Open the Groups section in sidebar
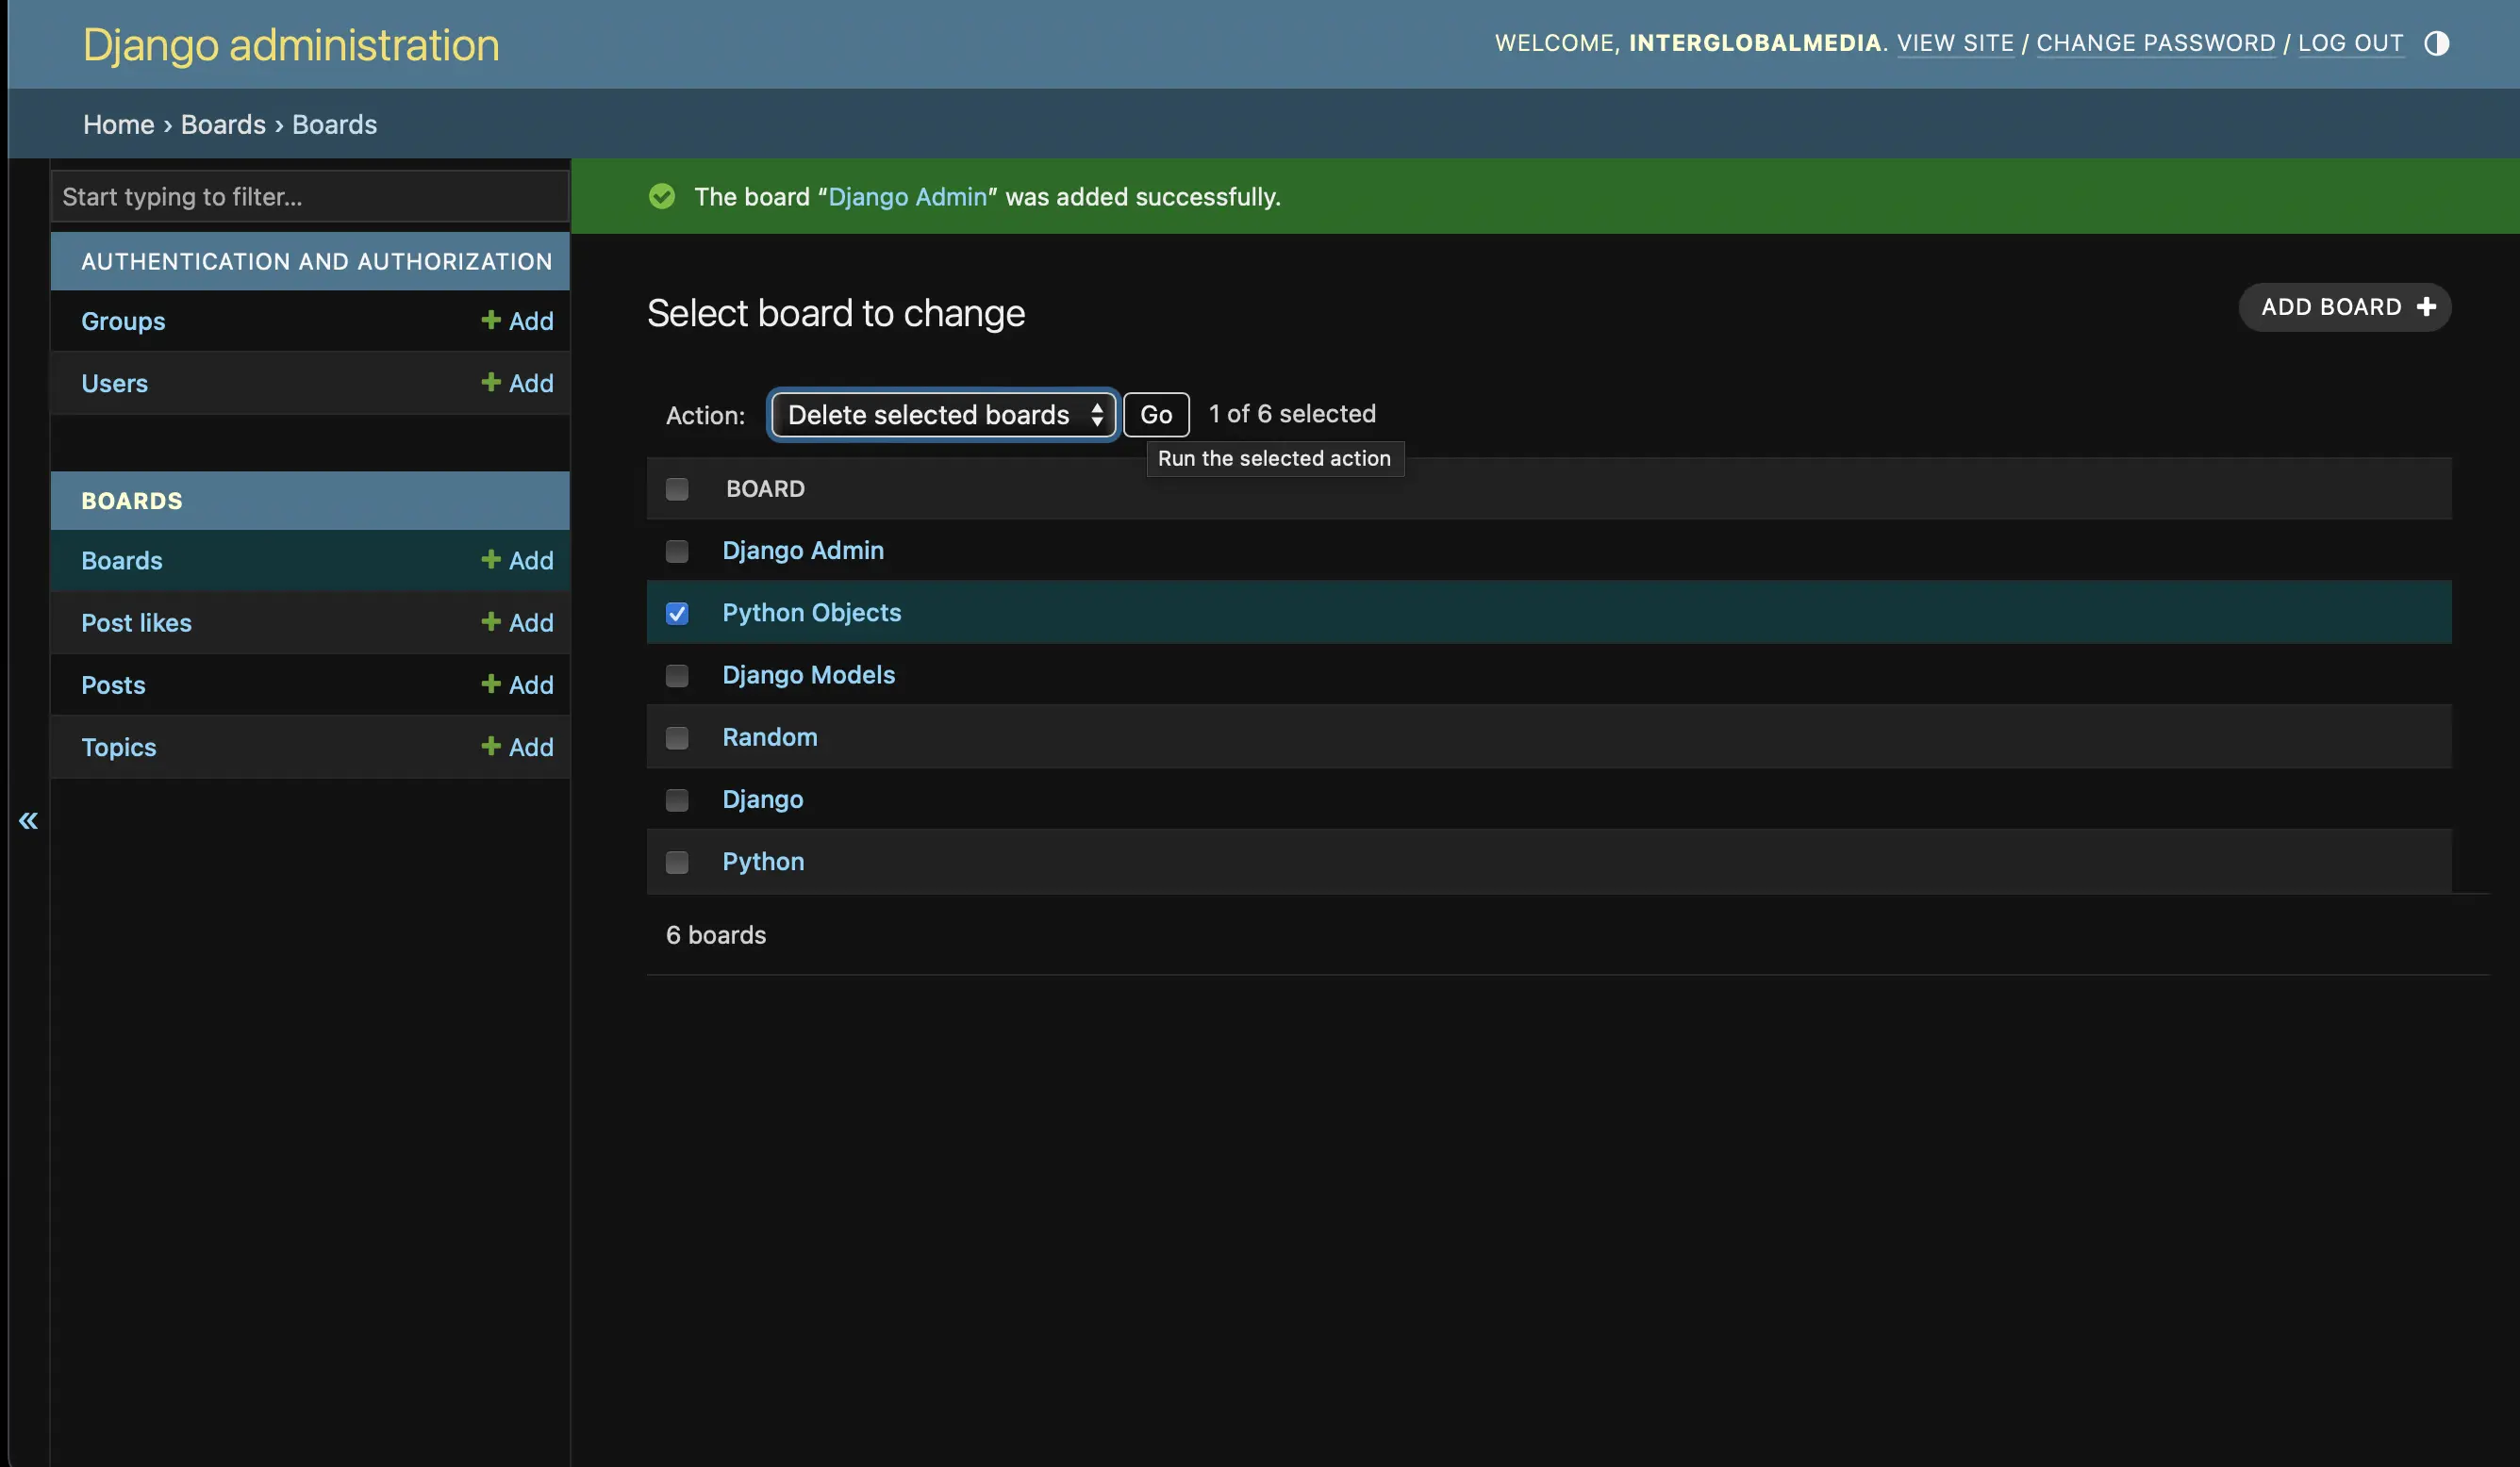The height and width of the screenshot is (1467, 2520). coord(123,321)
